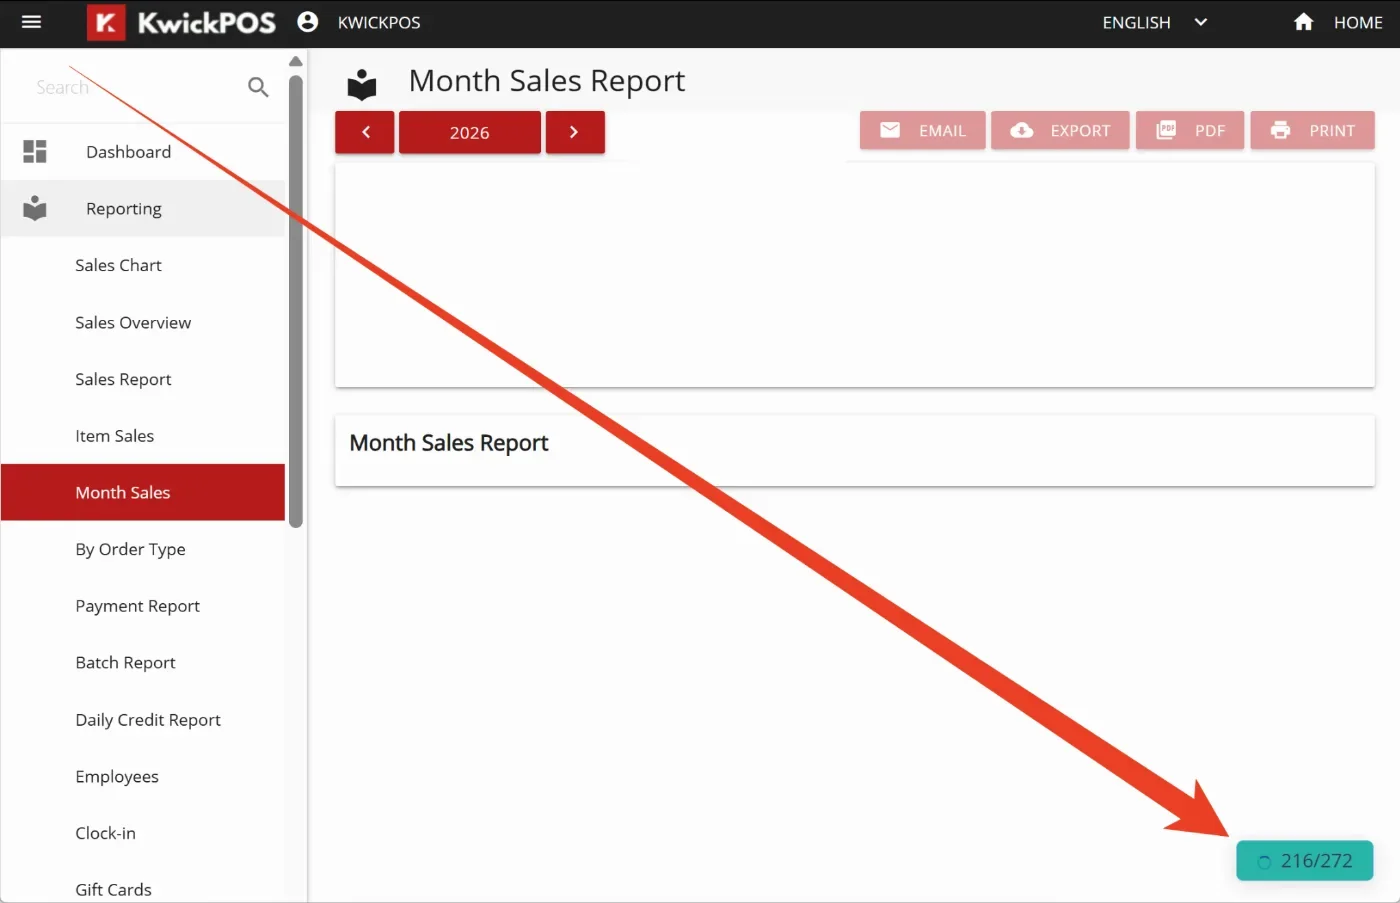Click the HOME link text
This screenshot has width=1400, height=903.
click(1358, 22)
